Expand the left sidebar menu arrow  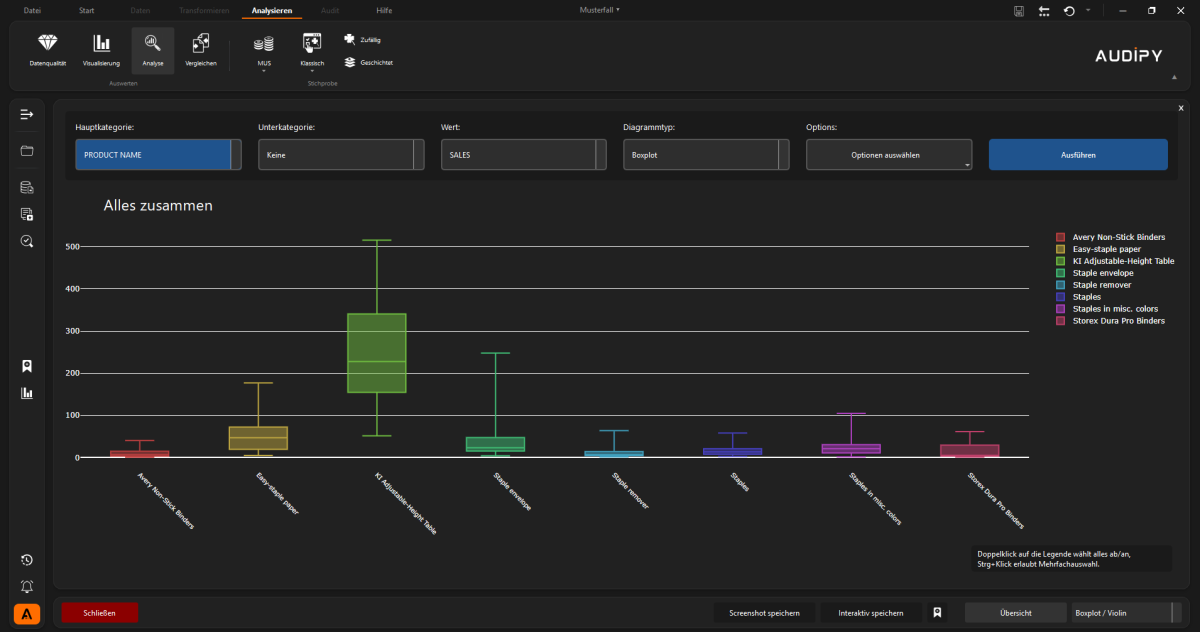[x=27, y=115]
